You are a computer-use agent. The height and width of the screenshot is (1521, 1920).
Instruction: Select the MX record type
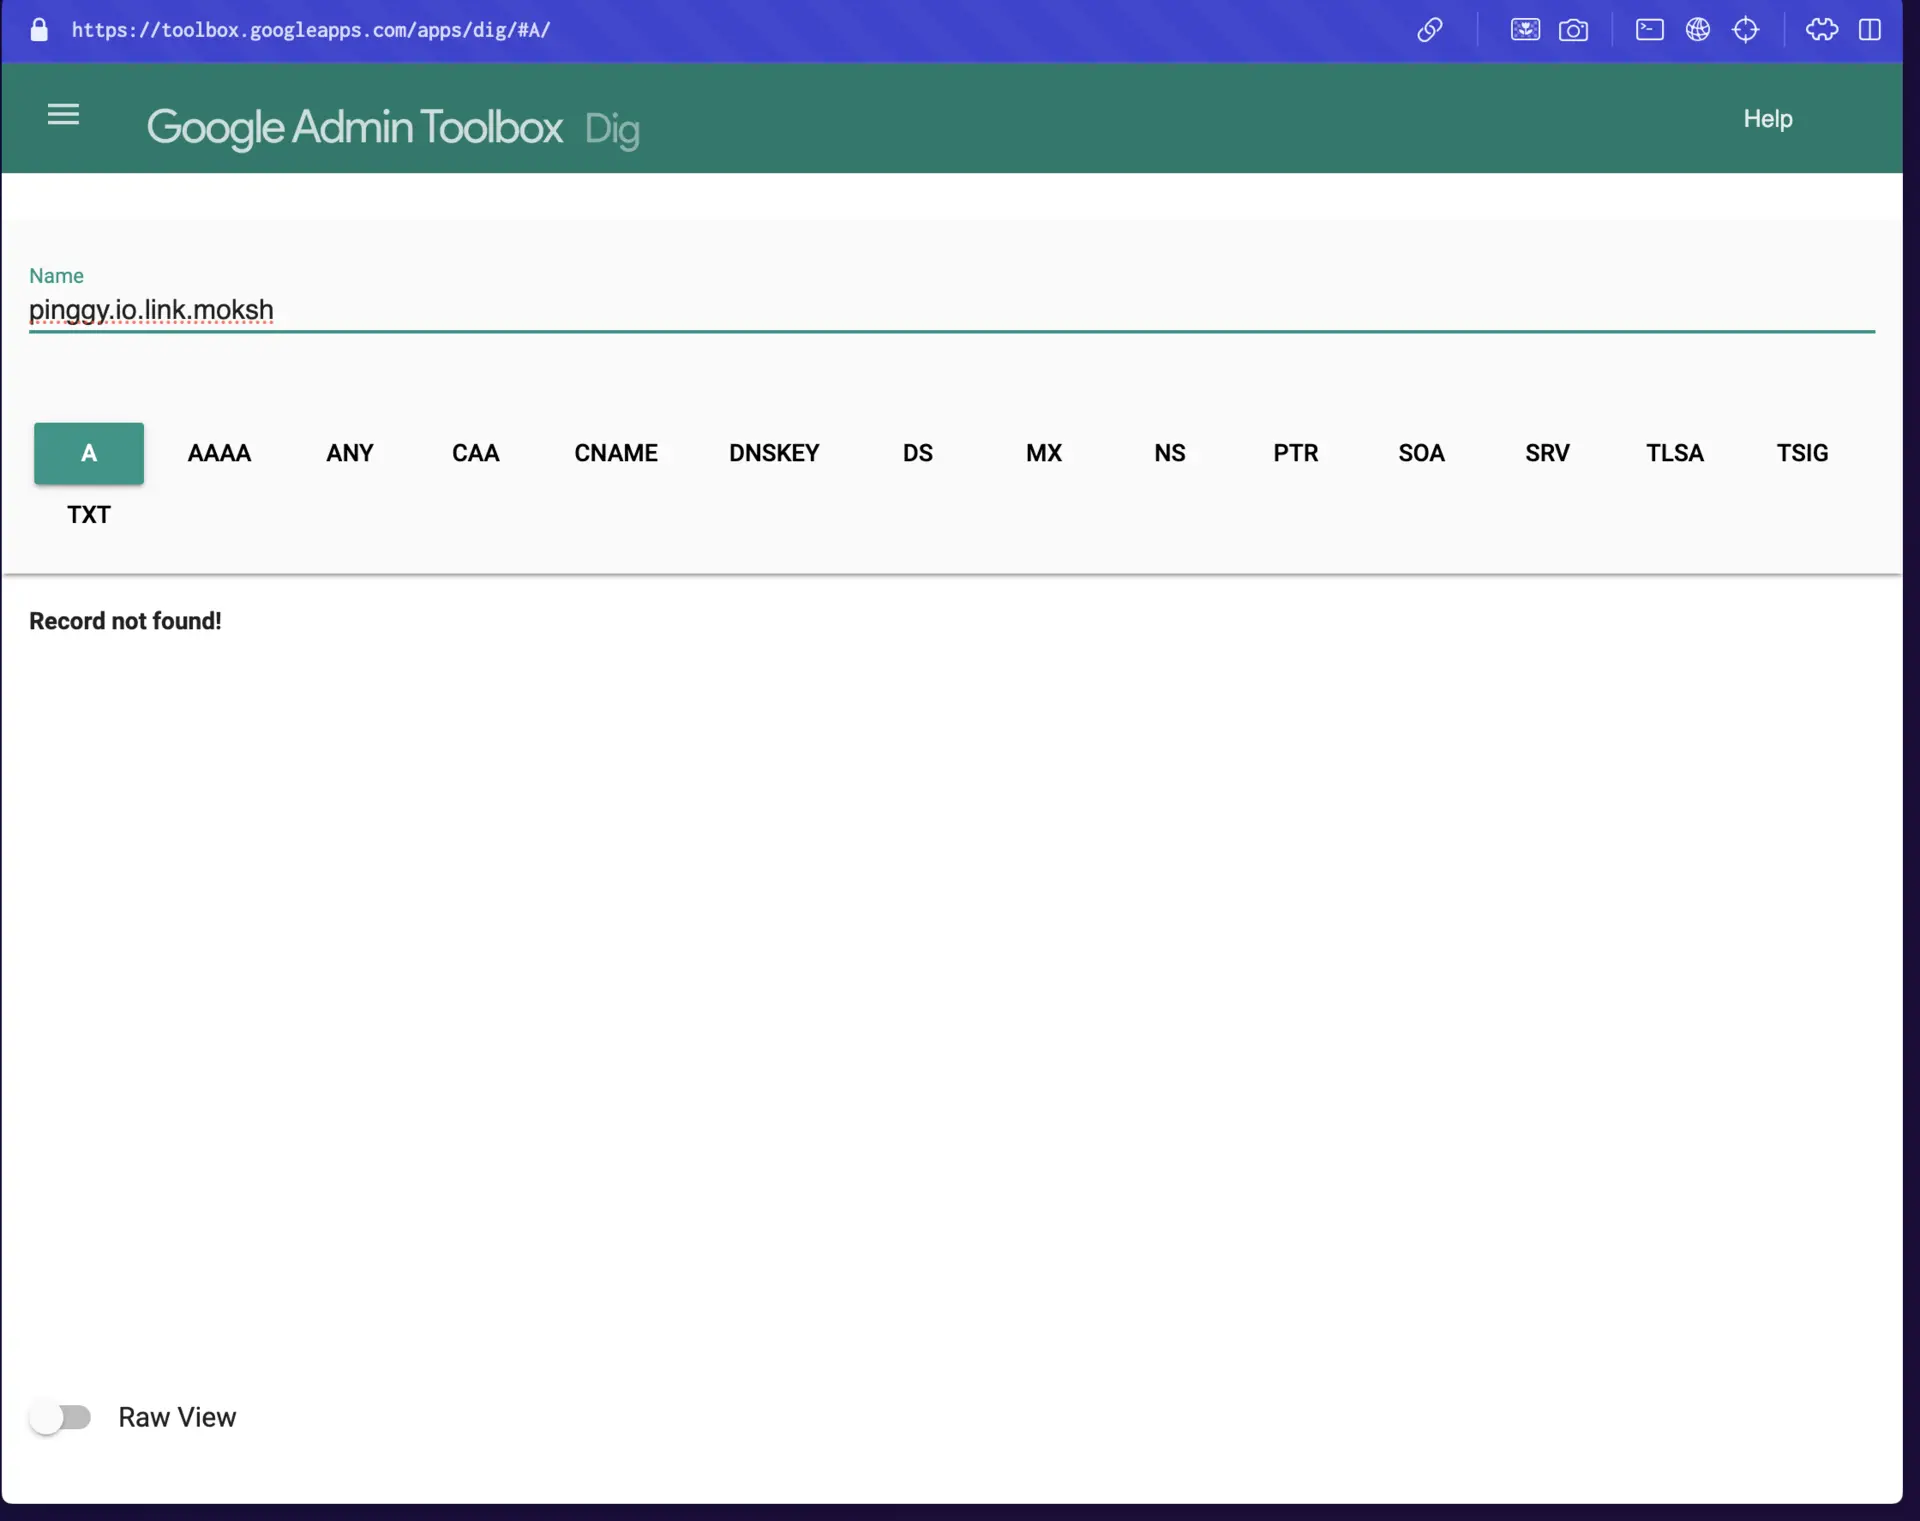(1043, 452)
